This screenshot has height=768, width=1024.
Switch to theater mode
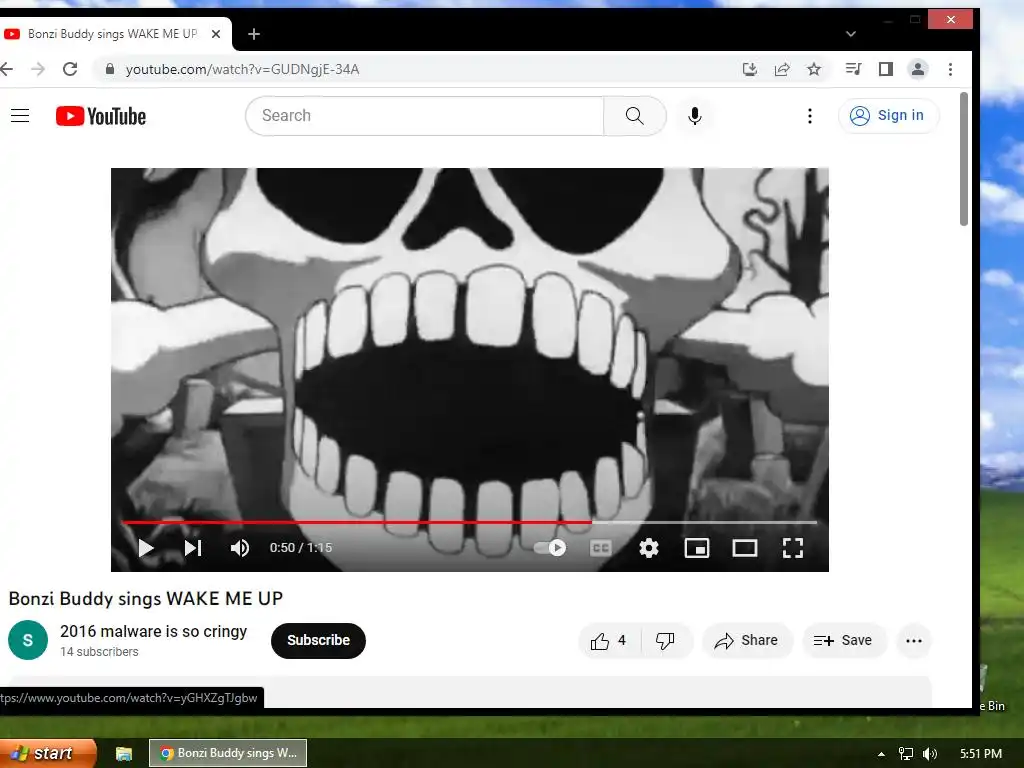tap(744, 548)
